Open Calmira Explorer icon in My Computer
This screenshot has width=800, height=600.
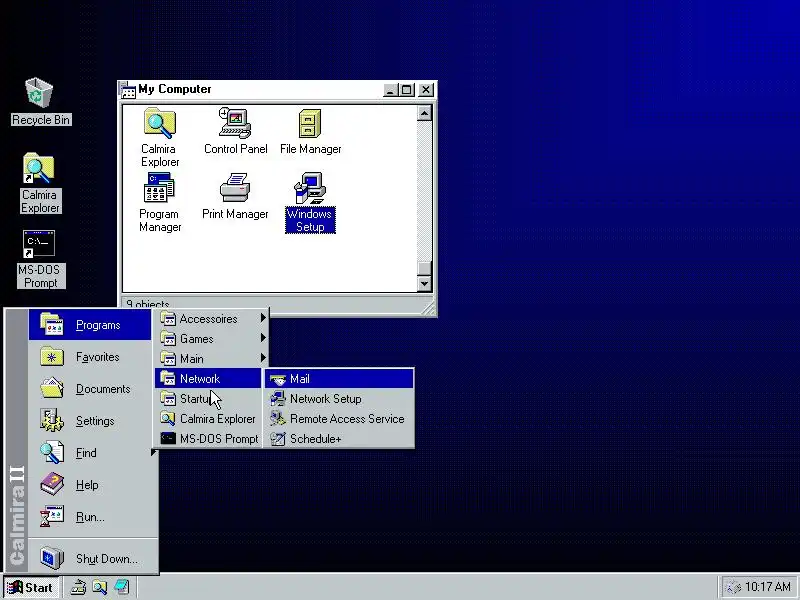point(160,137)
